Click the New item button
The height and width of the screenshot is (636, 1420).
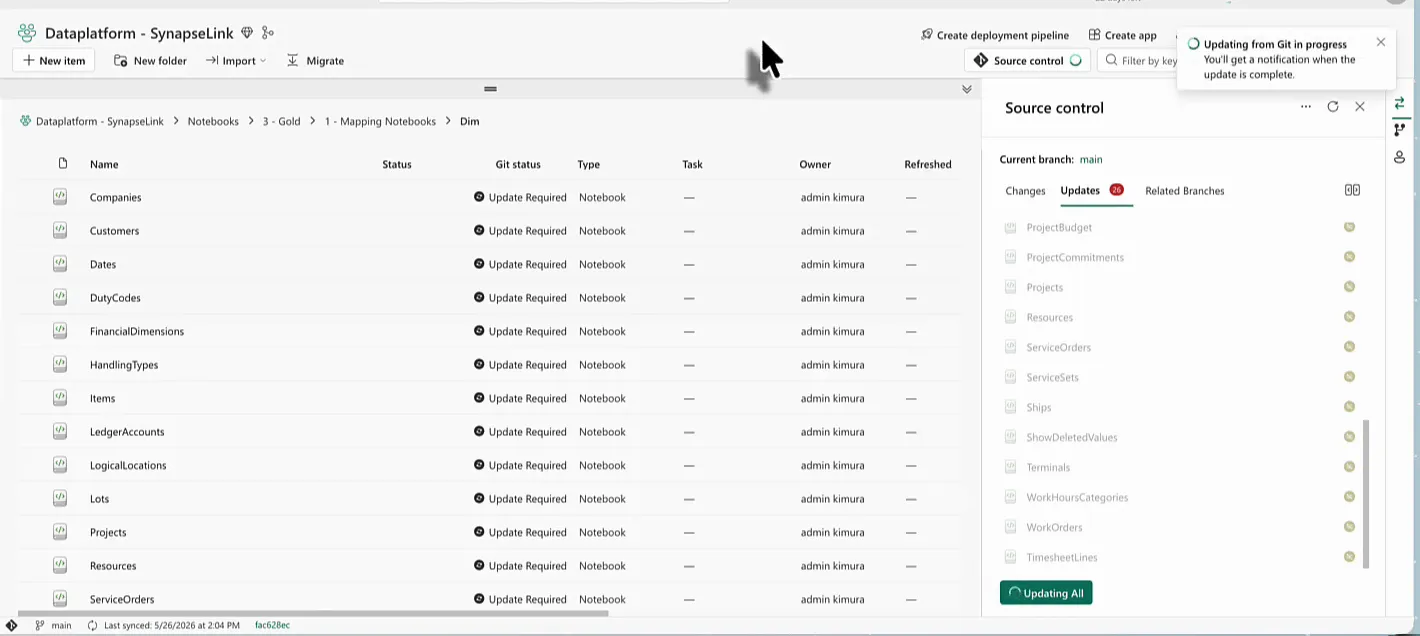[x=54, y=61]
